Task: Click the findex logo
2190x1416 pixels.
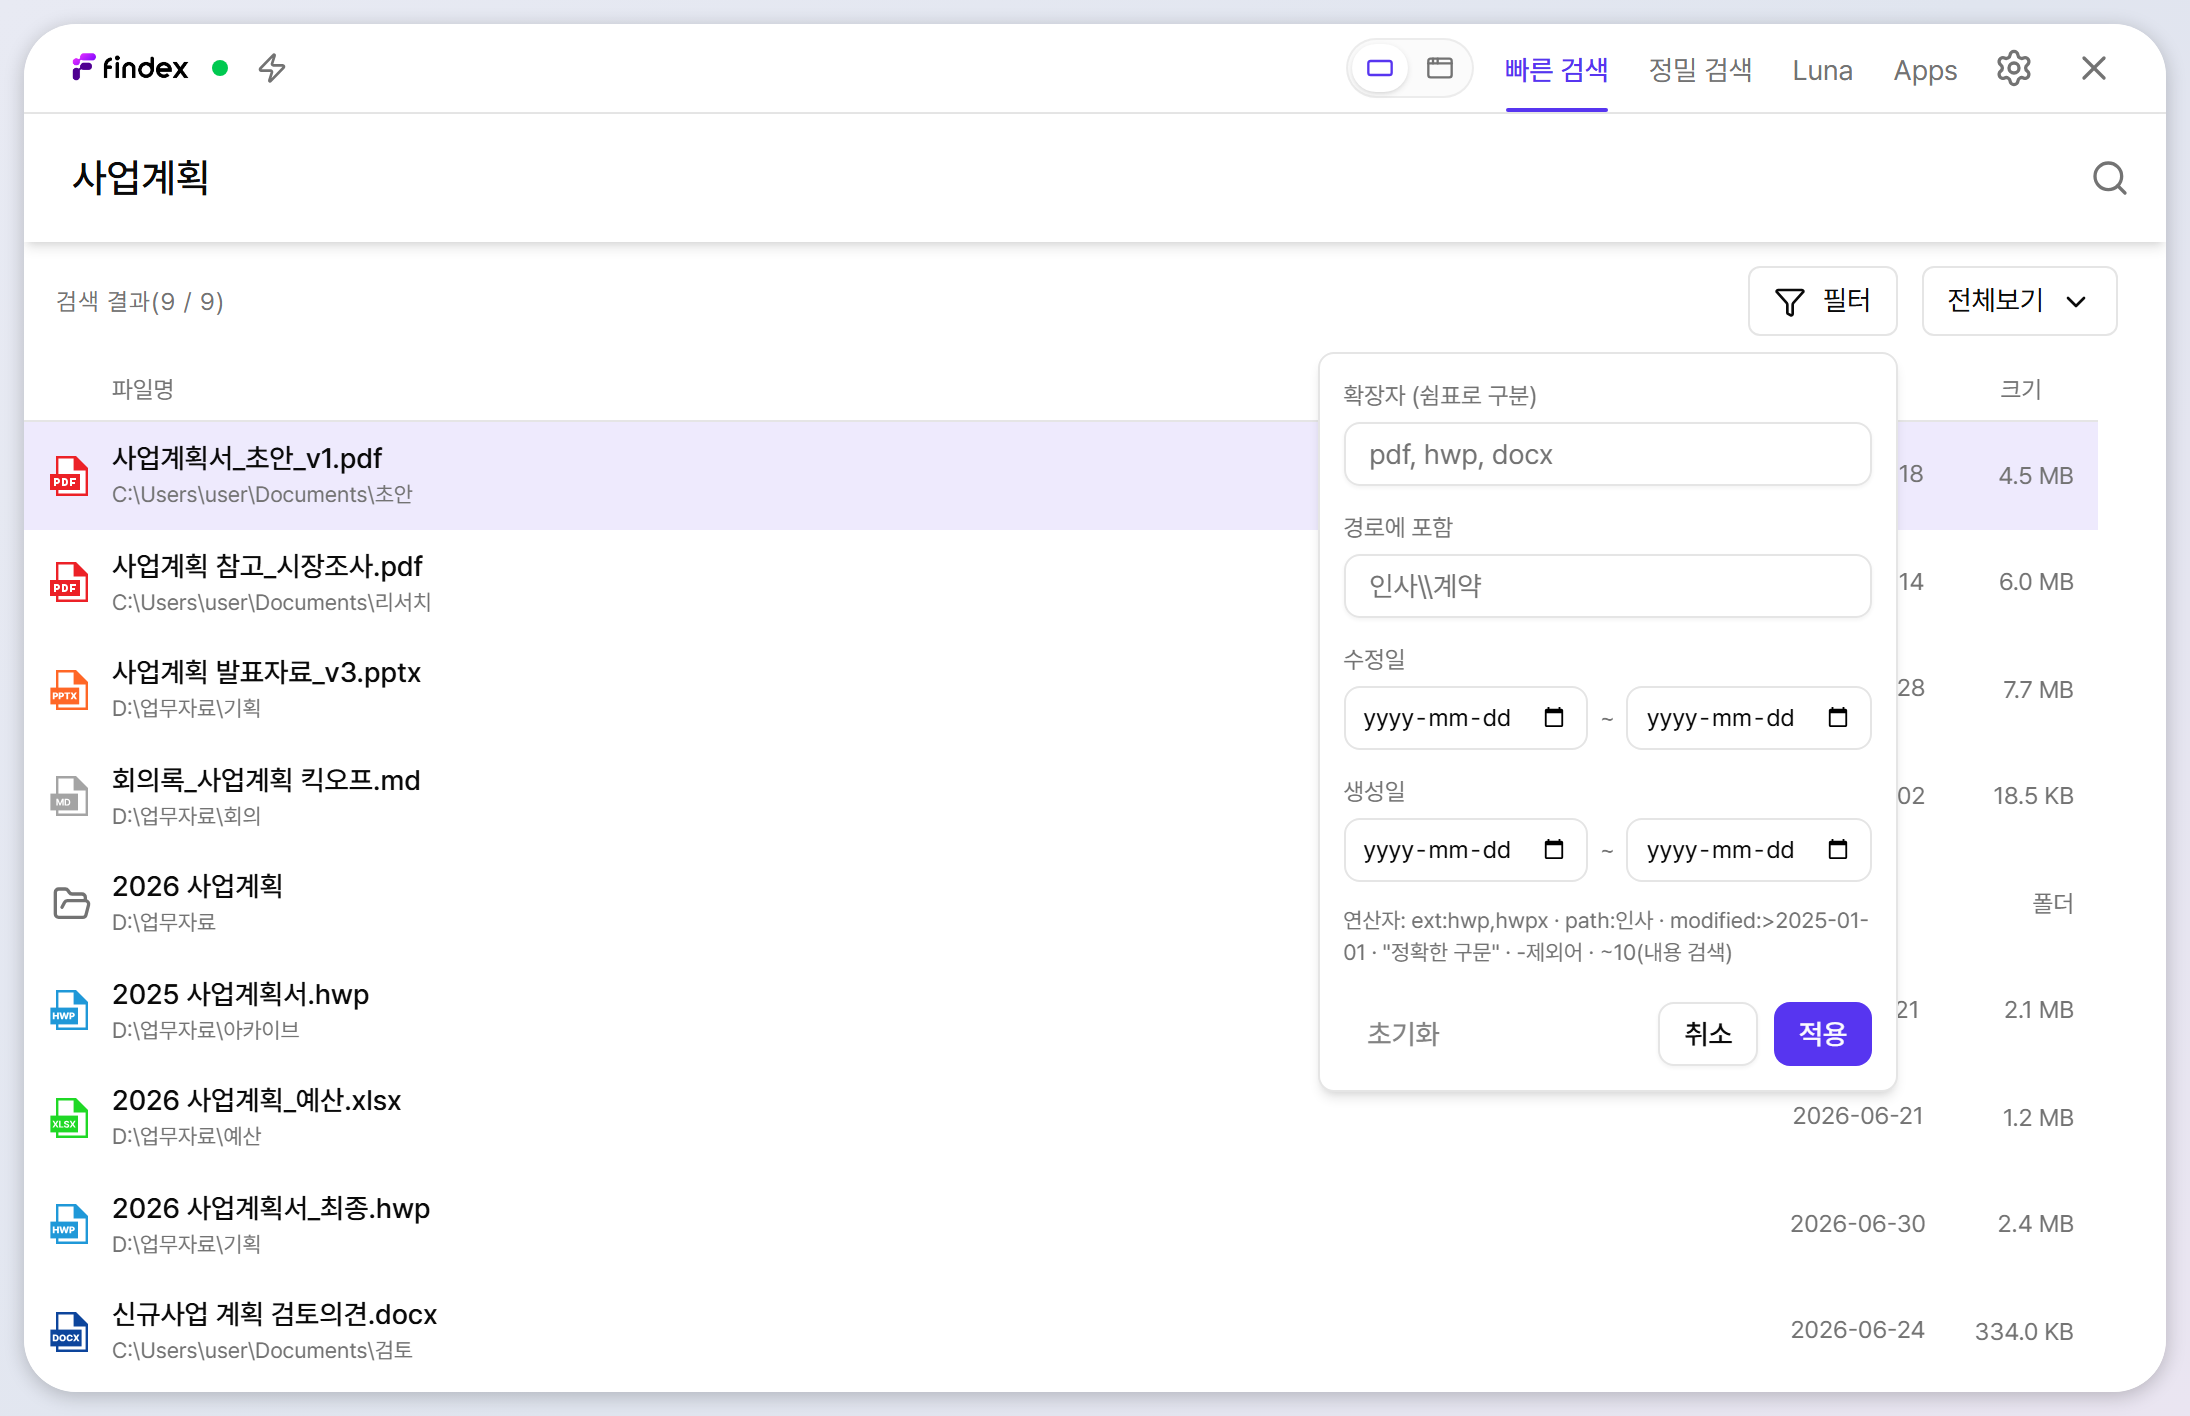Action: click(x=130, y=68)
